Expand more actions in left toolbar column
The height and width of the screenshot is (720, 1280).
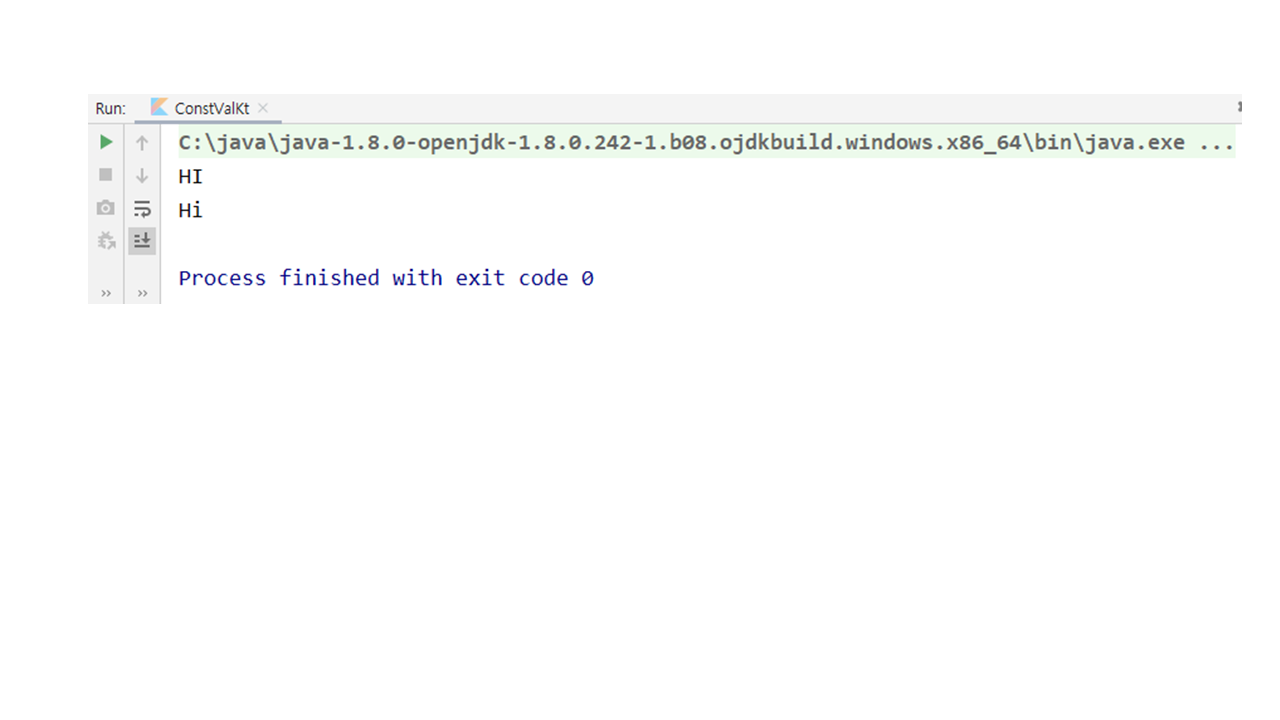point(106,293)
